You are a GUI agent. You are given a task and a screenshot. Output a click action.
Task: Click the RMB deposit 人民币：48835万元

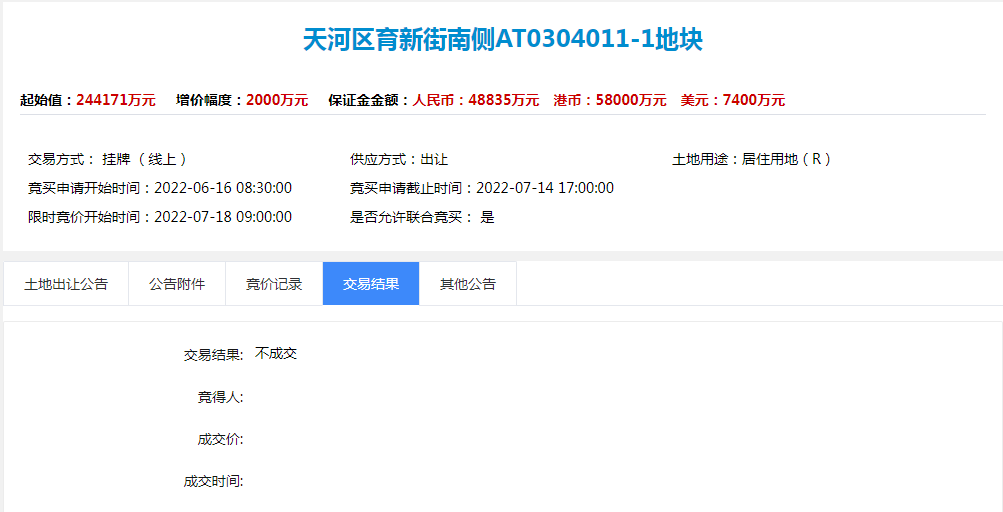point(475,100)
